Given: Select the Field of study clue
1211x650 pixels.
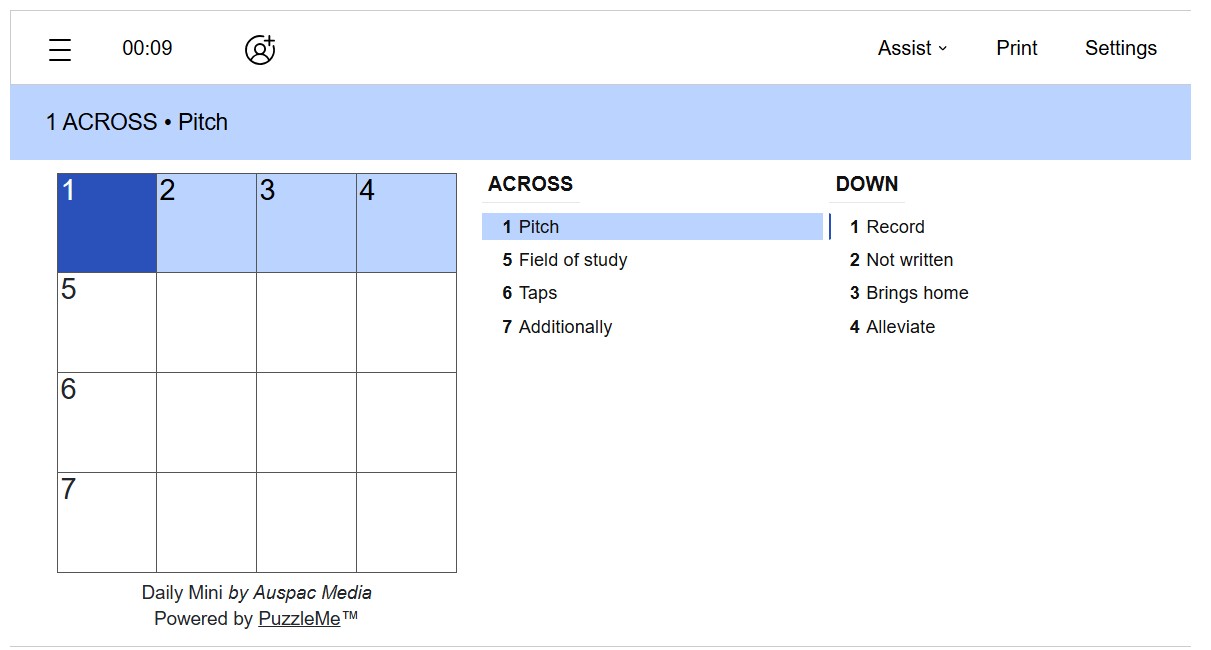Looking at the screenshot, I should (x=572, y=260).
